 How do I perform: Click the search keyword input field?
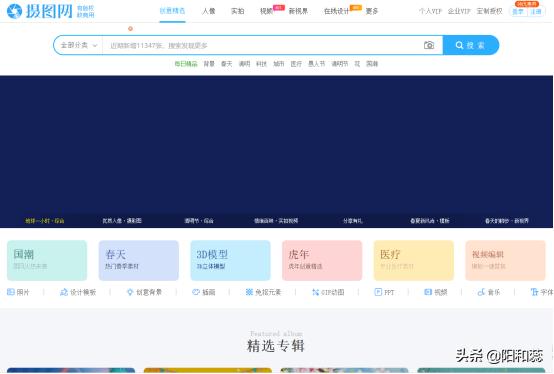pos(261,45)
